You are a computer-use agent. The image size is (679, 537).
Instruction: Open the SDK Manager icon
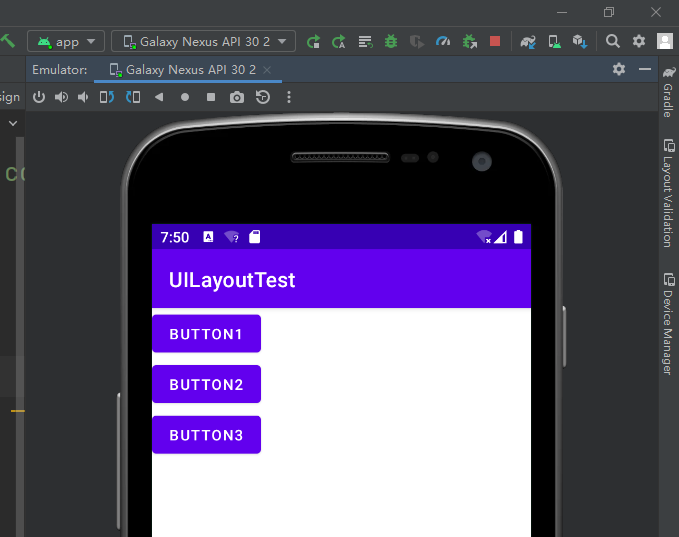coord(580,42)
